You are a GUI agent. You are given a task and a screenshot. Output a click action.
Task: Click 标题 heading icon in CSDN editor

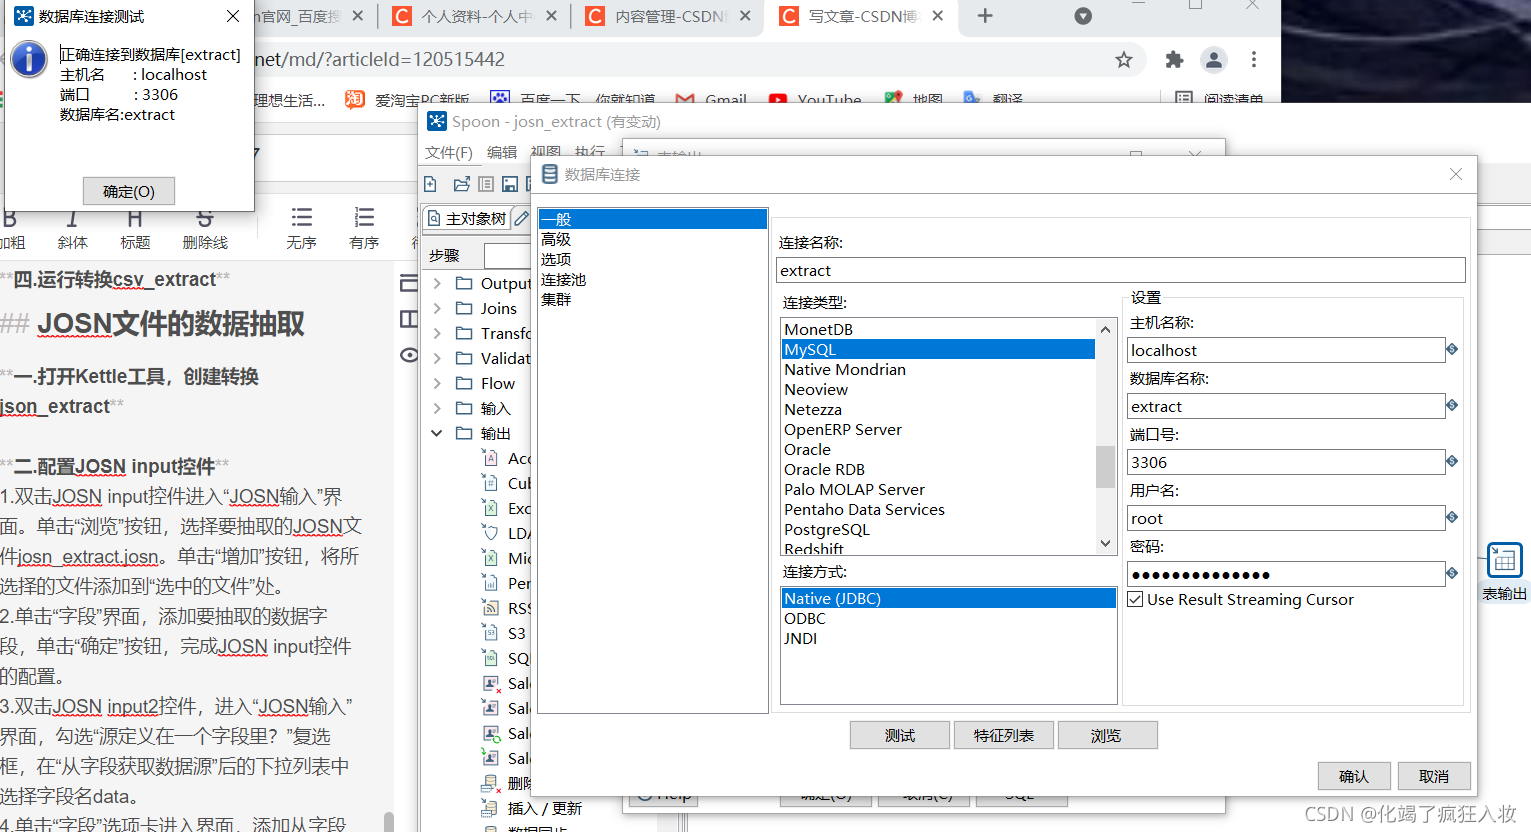click(135, 218)
